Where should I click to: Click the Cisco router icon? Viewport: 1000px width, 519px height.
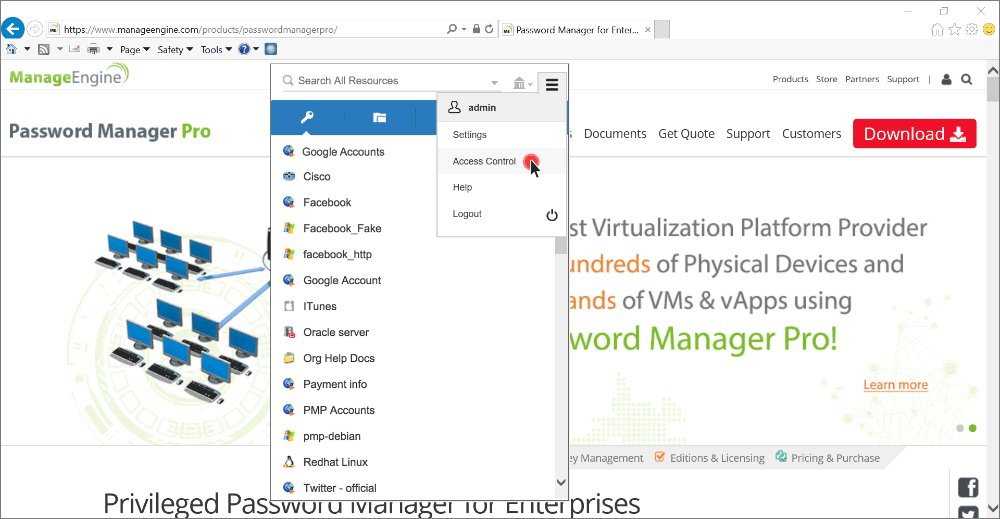tap(289, 176)
